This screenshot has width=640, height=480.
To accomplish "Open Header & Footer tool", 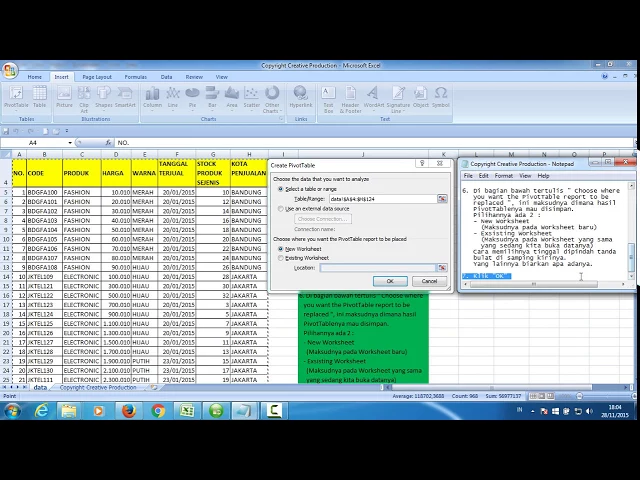I will (x=350, y=99).
